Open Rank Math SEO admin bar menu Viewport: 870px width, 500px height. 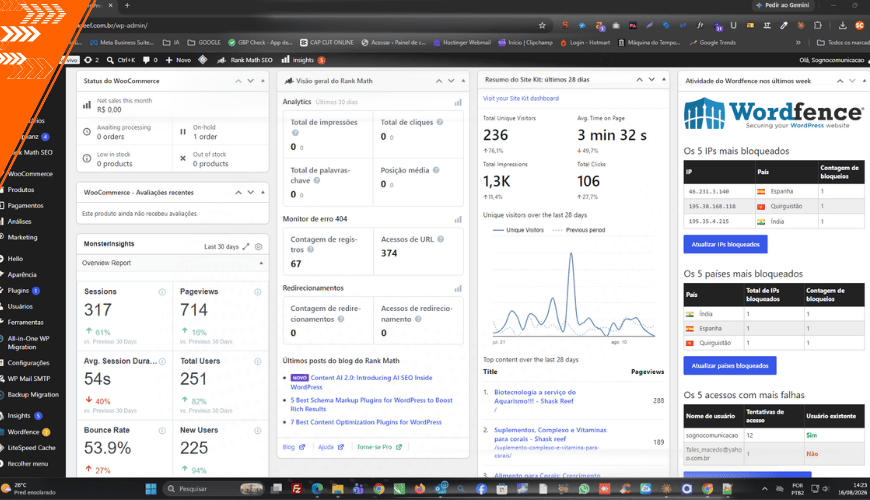coord(245,60)
